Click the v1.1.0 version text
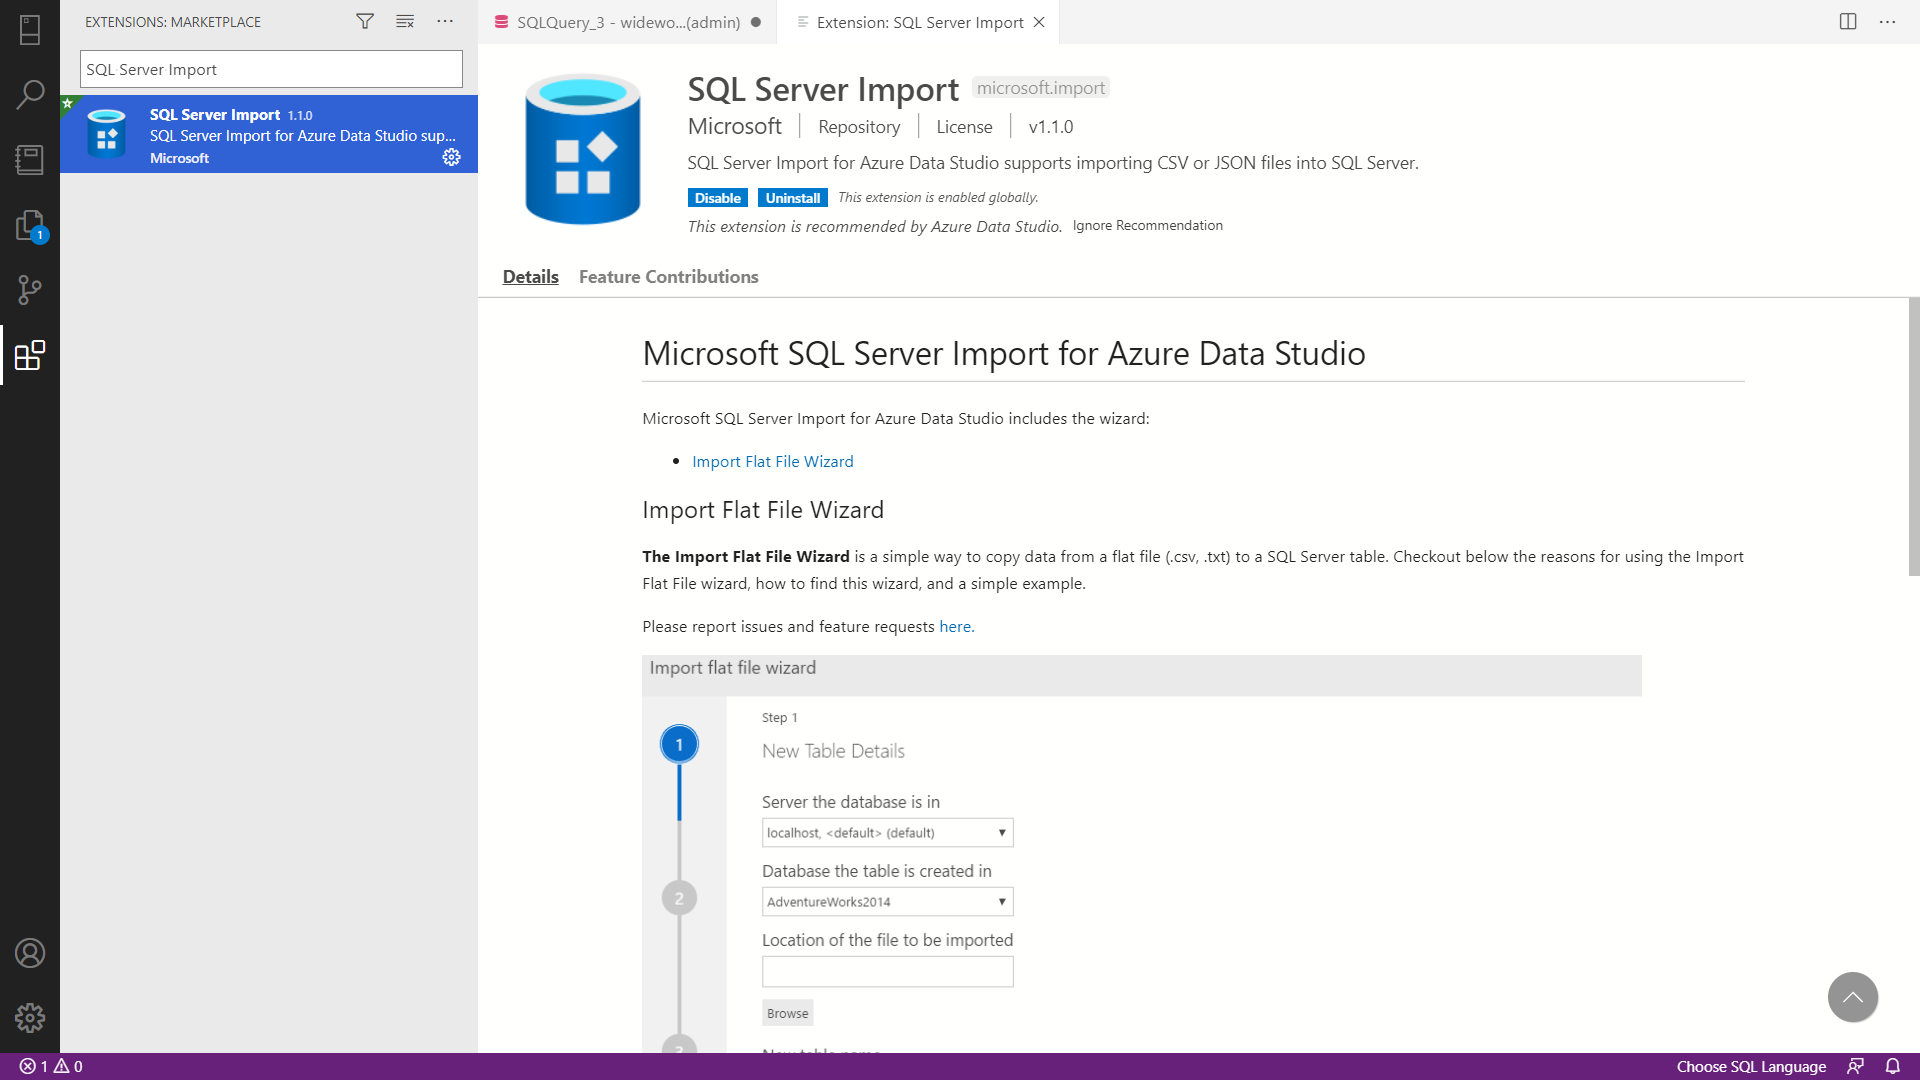This screenshot has width=1920, height=1080. [x=1051, y=127]
